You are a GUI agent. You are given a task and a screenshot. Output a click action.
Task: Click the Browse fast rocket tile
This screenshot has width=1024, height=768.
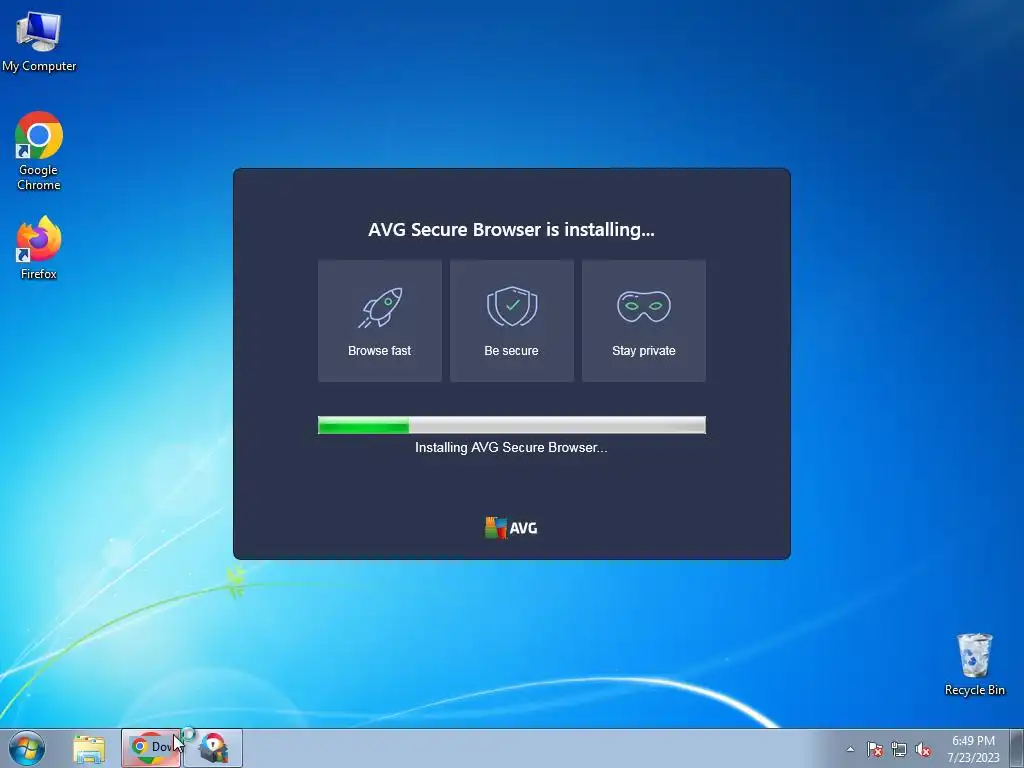[x=379, y=321]
